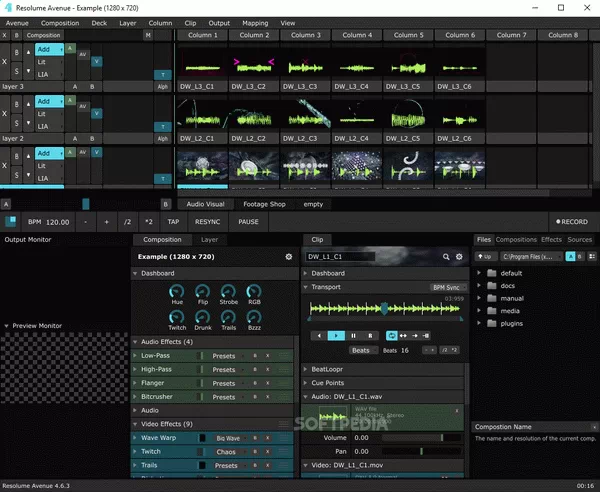Viewport: 600px width, 492px height.
Task: Open the clip settings gear icon
Action: tap(459, 257)
